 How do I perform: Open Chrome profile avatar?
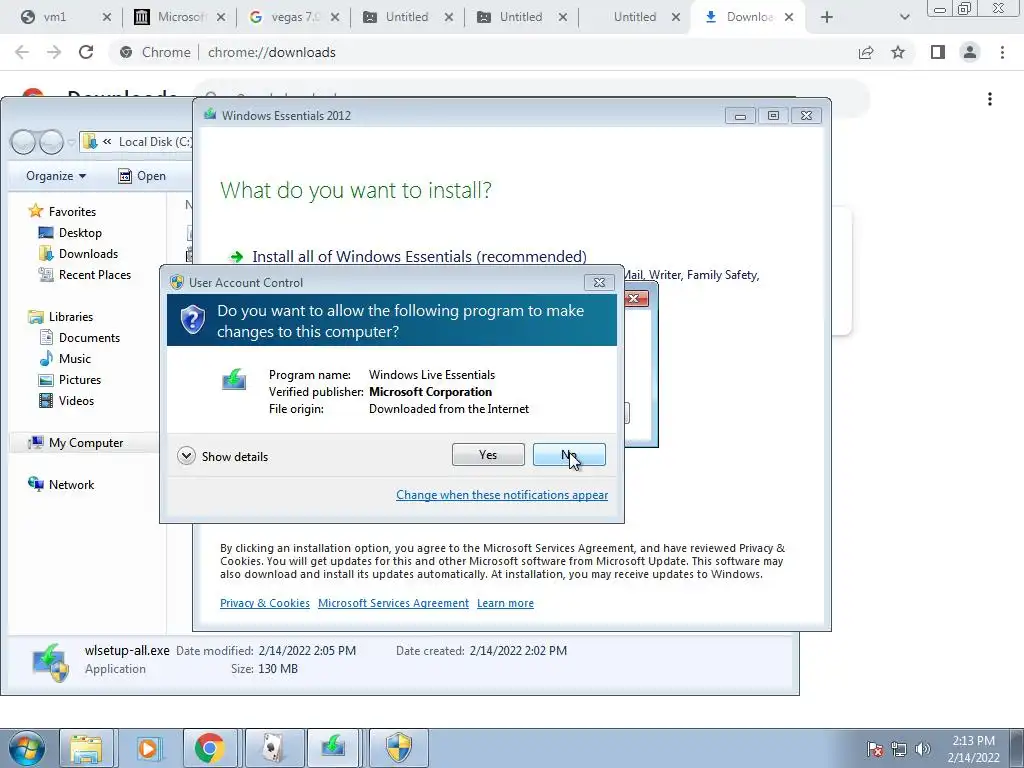[970, 52]
